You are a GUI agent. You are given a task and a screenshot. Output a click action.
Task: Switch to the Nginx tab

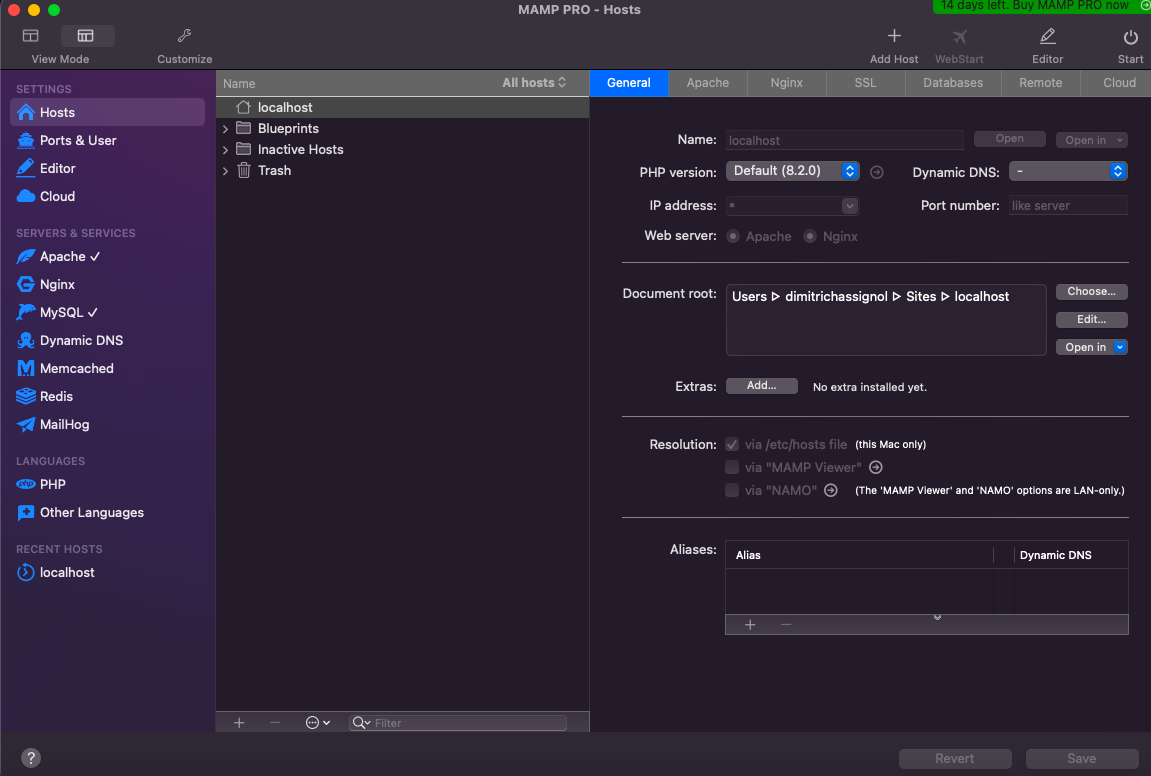click(x=787, y=83)
